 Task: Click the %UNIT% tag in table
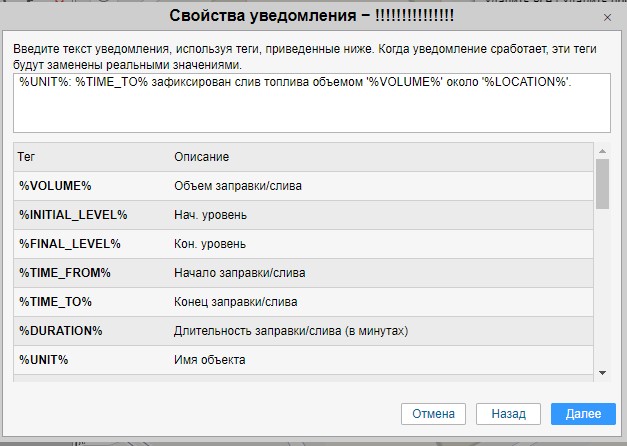[x=43, y=360]
